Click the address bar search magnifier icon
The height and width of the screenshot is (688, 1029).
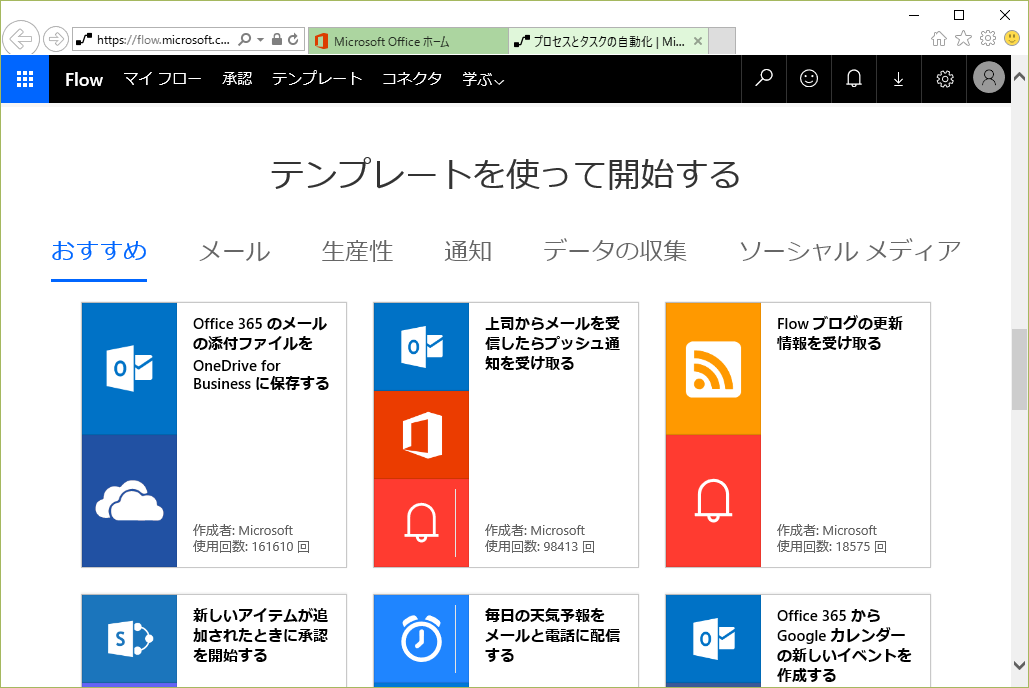(x=244, y=39)
